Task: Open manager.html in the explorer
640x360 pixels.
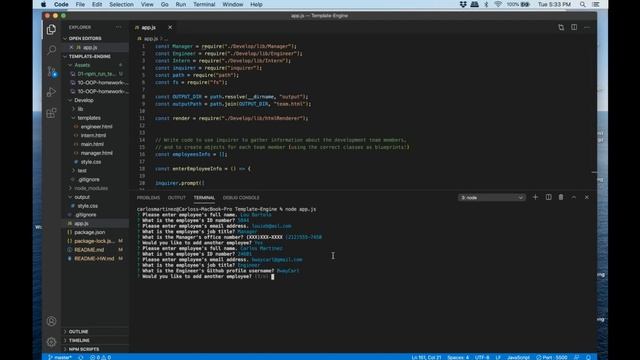Action: click(x=96, y=153)
